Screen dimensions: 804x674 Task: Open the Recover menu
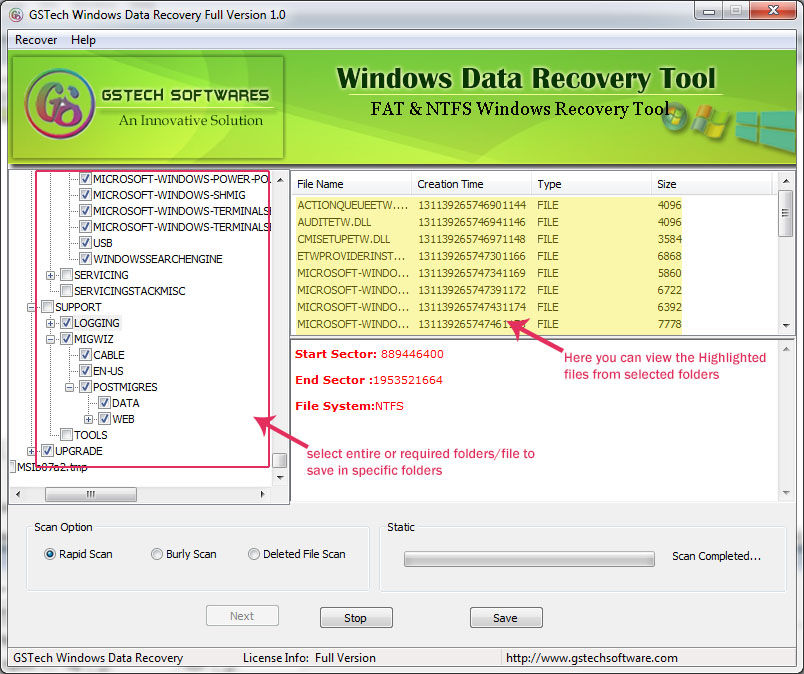[36, 40]
